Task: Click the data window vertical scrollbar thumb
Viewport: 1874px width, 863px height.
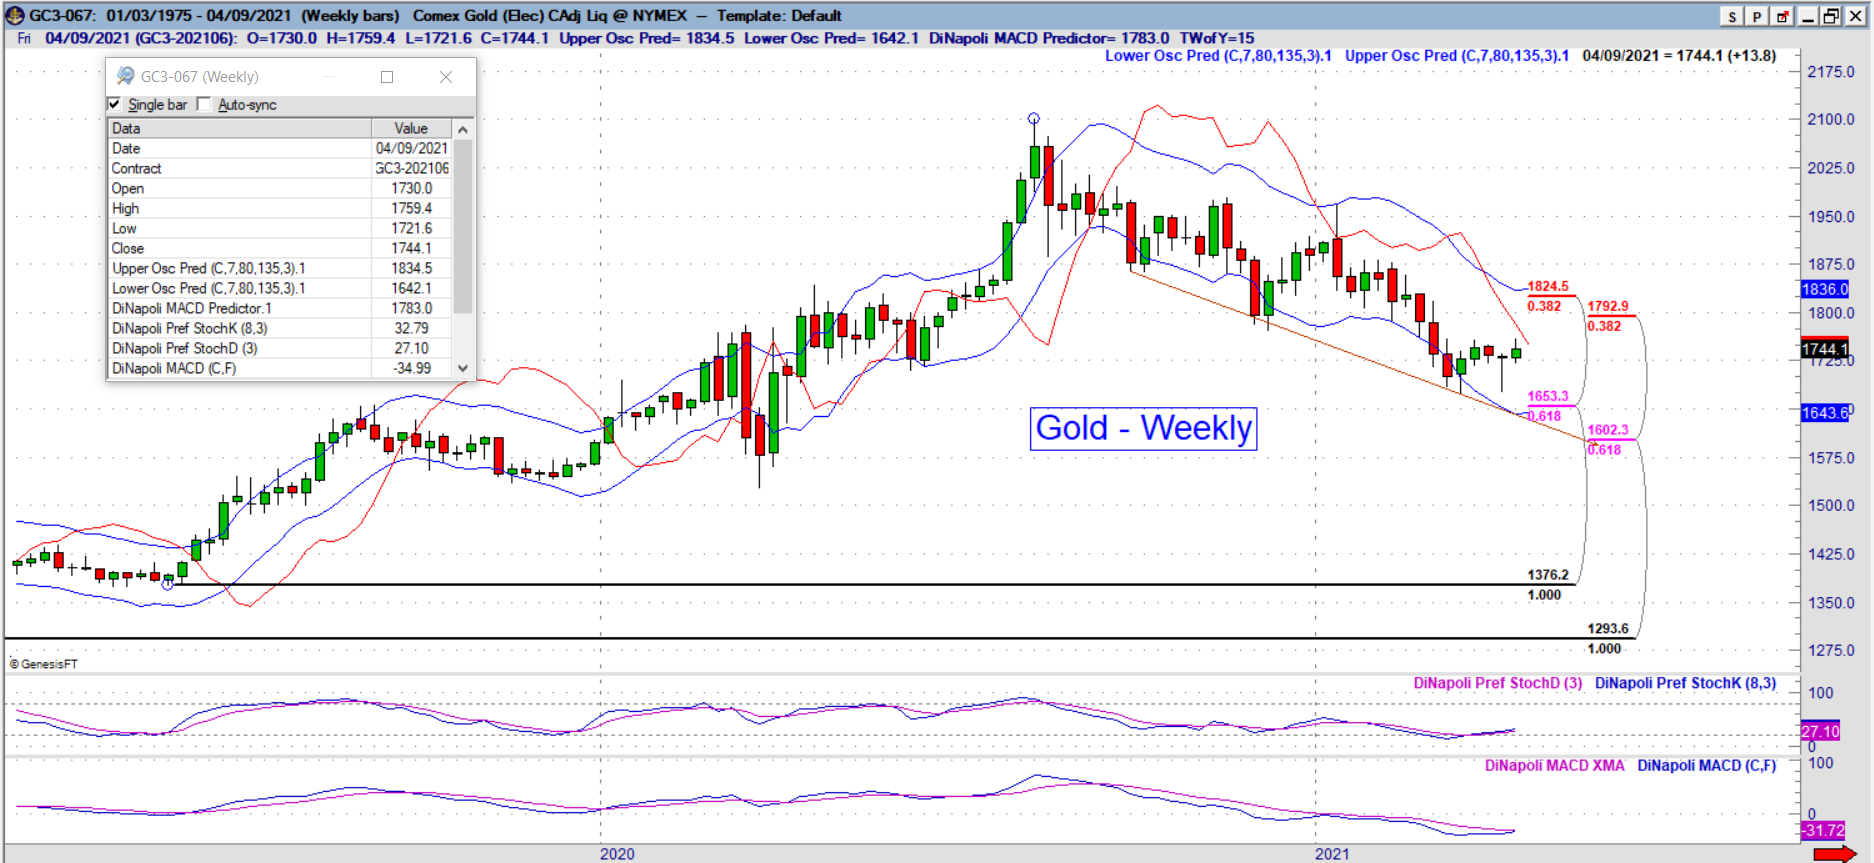Action: coord(462,225)
